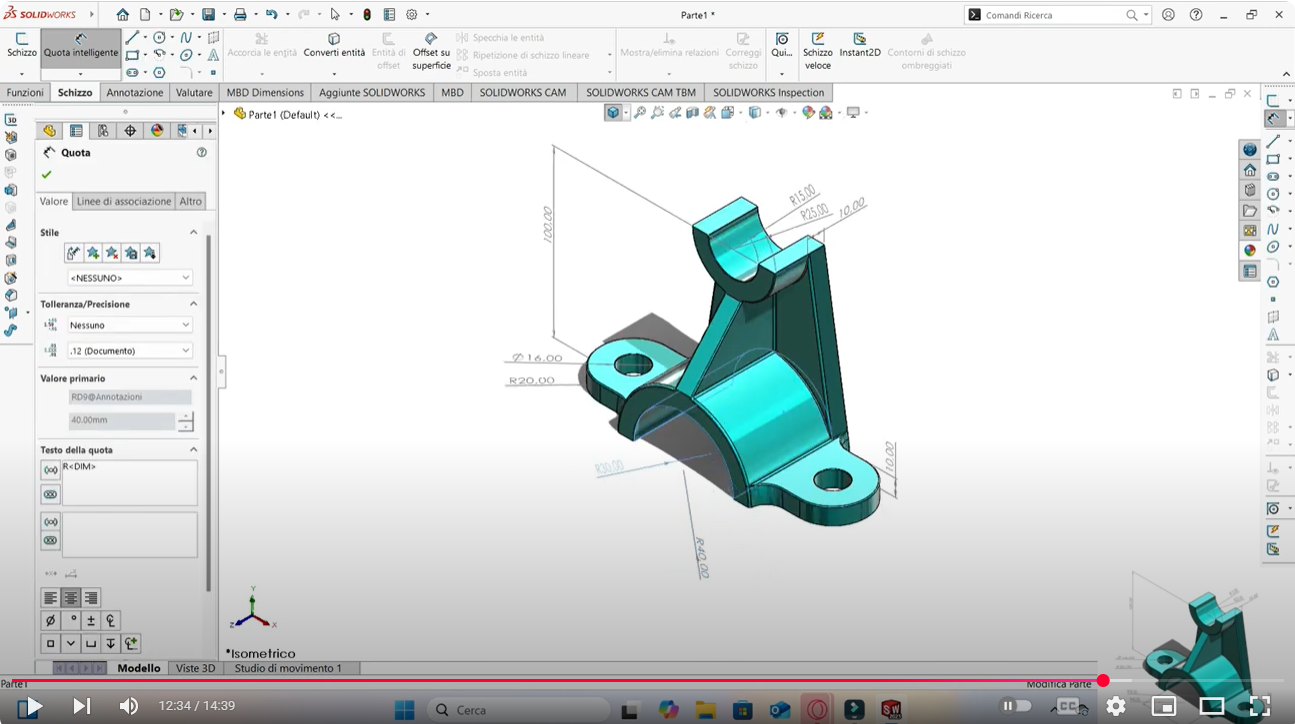Switch to the Annotazione ribbon tab
The height and width of the screenshot is (724, 1295).
(134, 93)
